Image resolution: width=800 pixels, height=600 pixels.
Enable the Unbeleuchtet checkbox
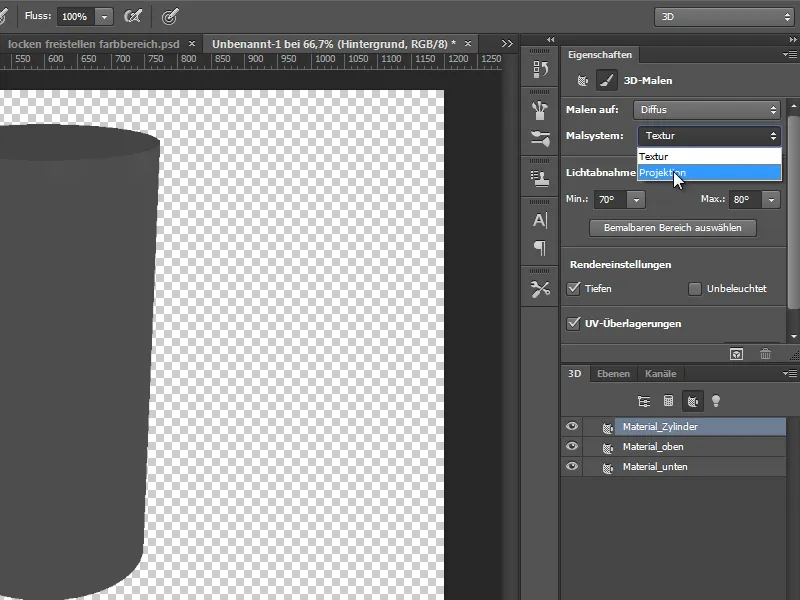[x=694, y=289]
